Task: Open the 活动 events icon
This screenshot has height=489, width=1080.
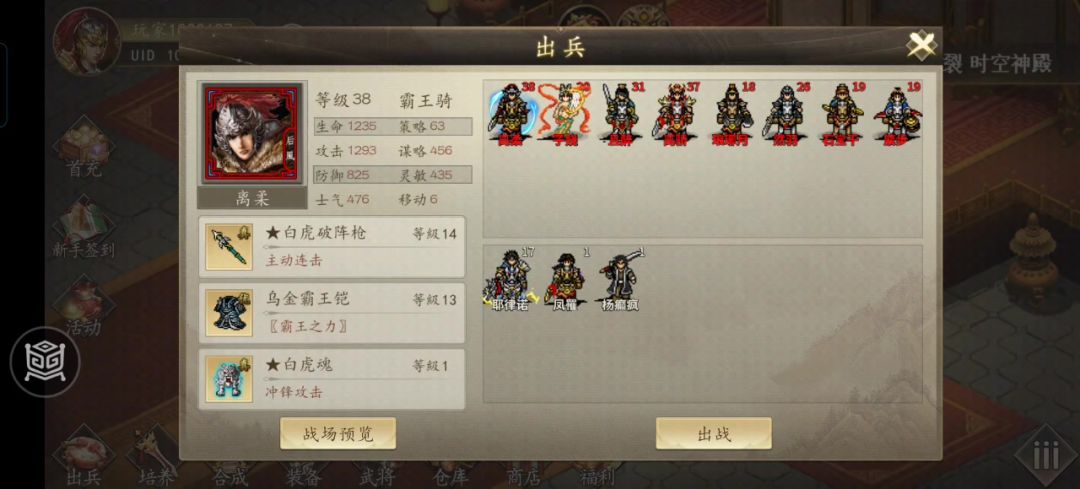Action: coord(84,307)
